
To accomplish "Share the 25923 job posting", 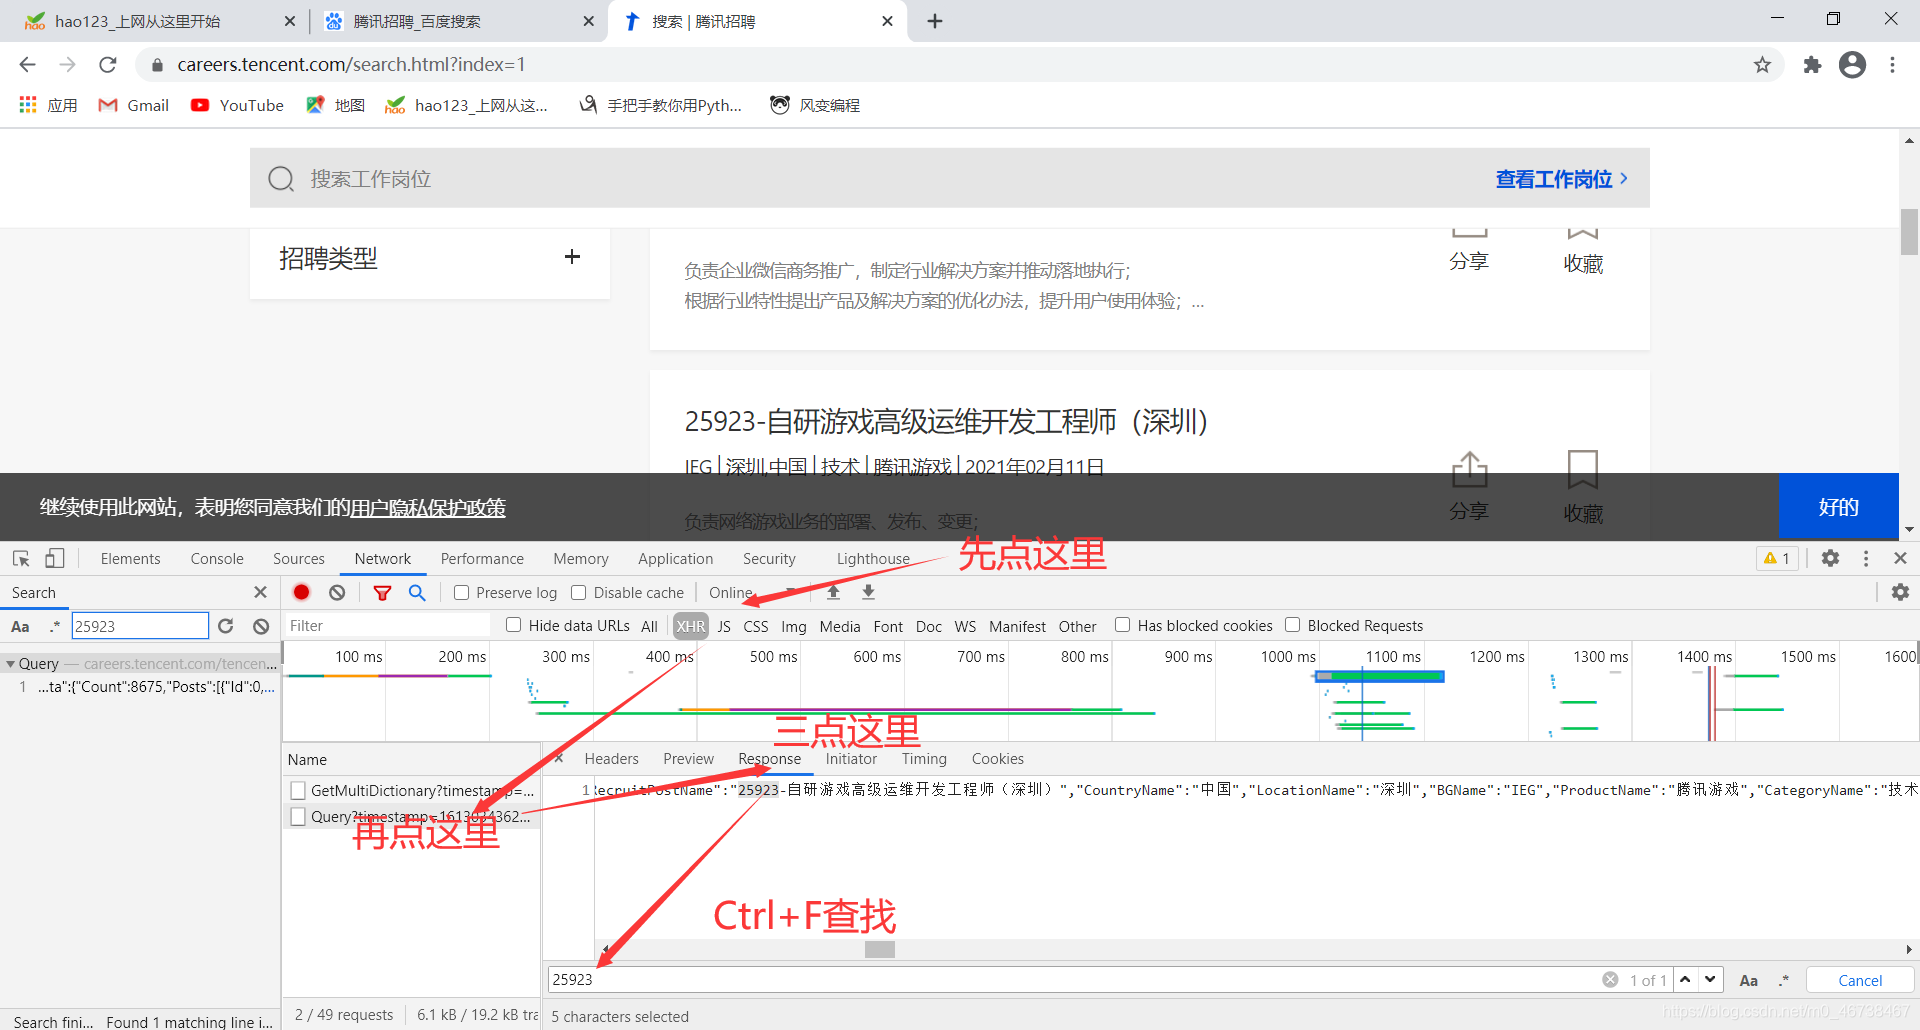I will 1469,487.
